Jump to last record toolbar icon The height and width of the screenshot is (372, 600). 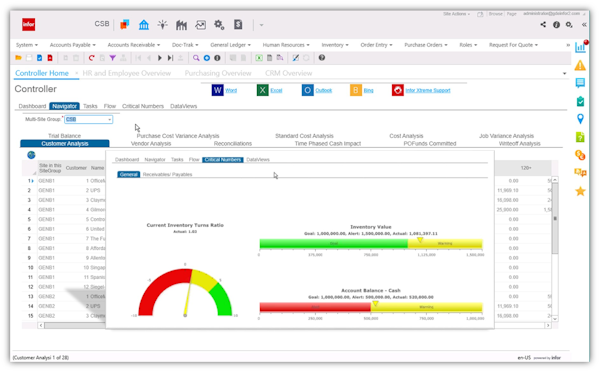[170, 58]
